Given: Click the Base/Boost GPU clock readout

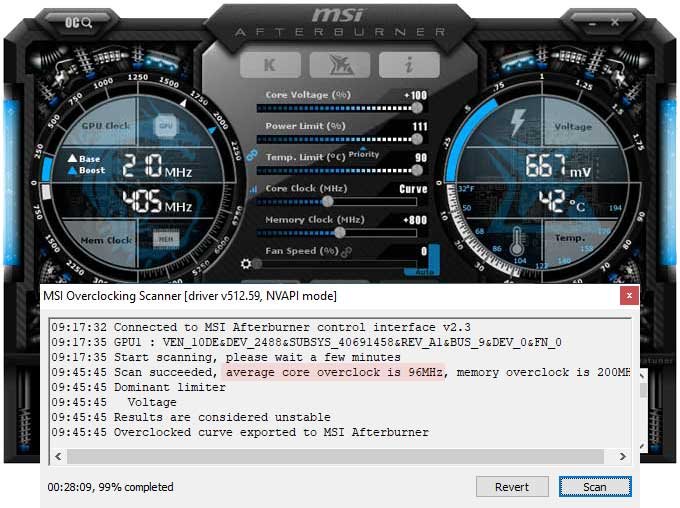Looking at the screenshot, I should (x=157, y=165).
